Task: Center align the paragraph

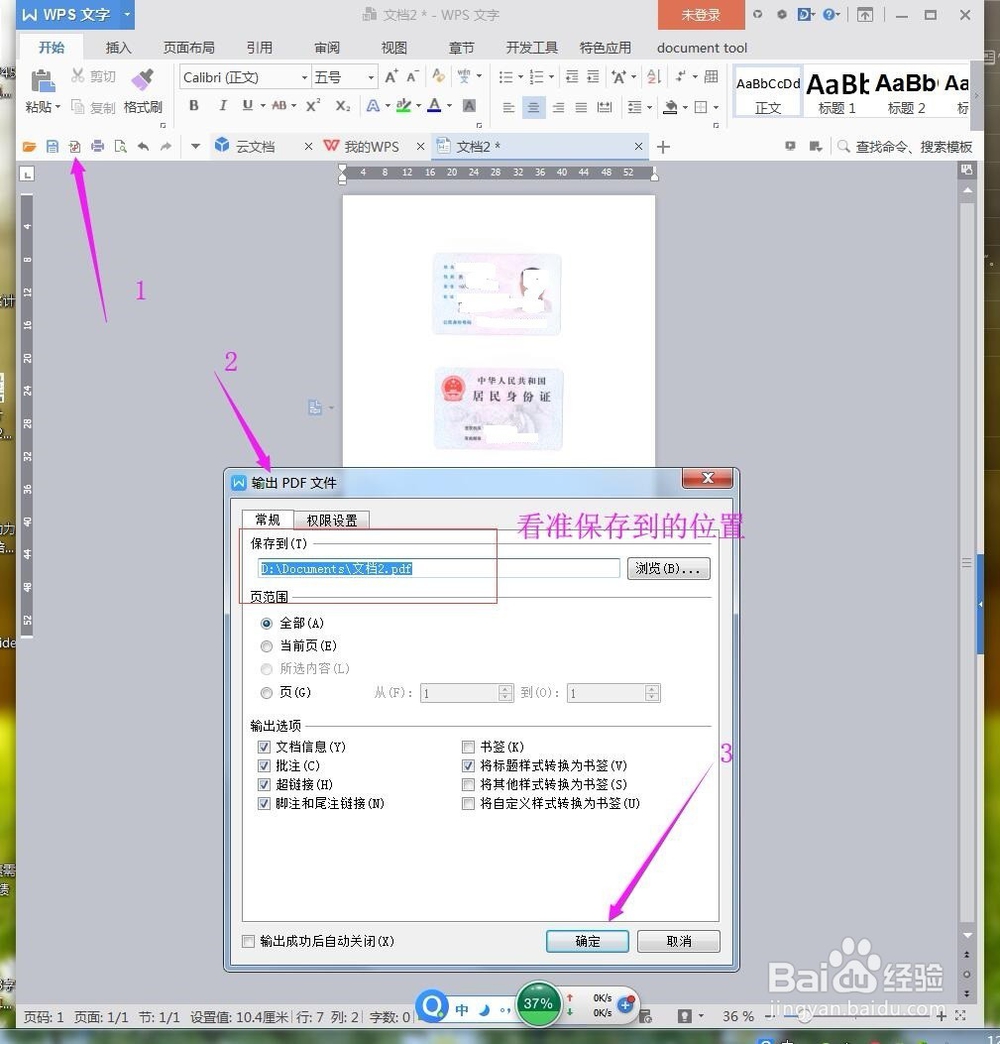Action: (x=533, y=107)
